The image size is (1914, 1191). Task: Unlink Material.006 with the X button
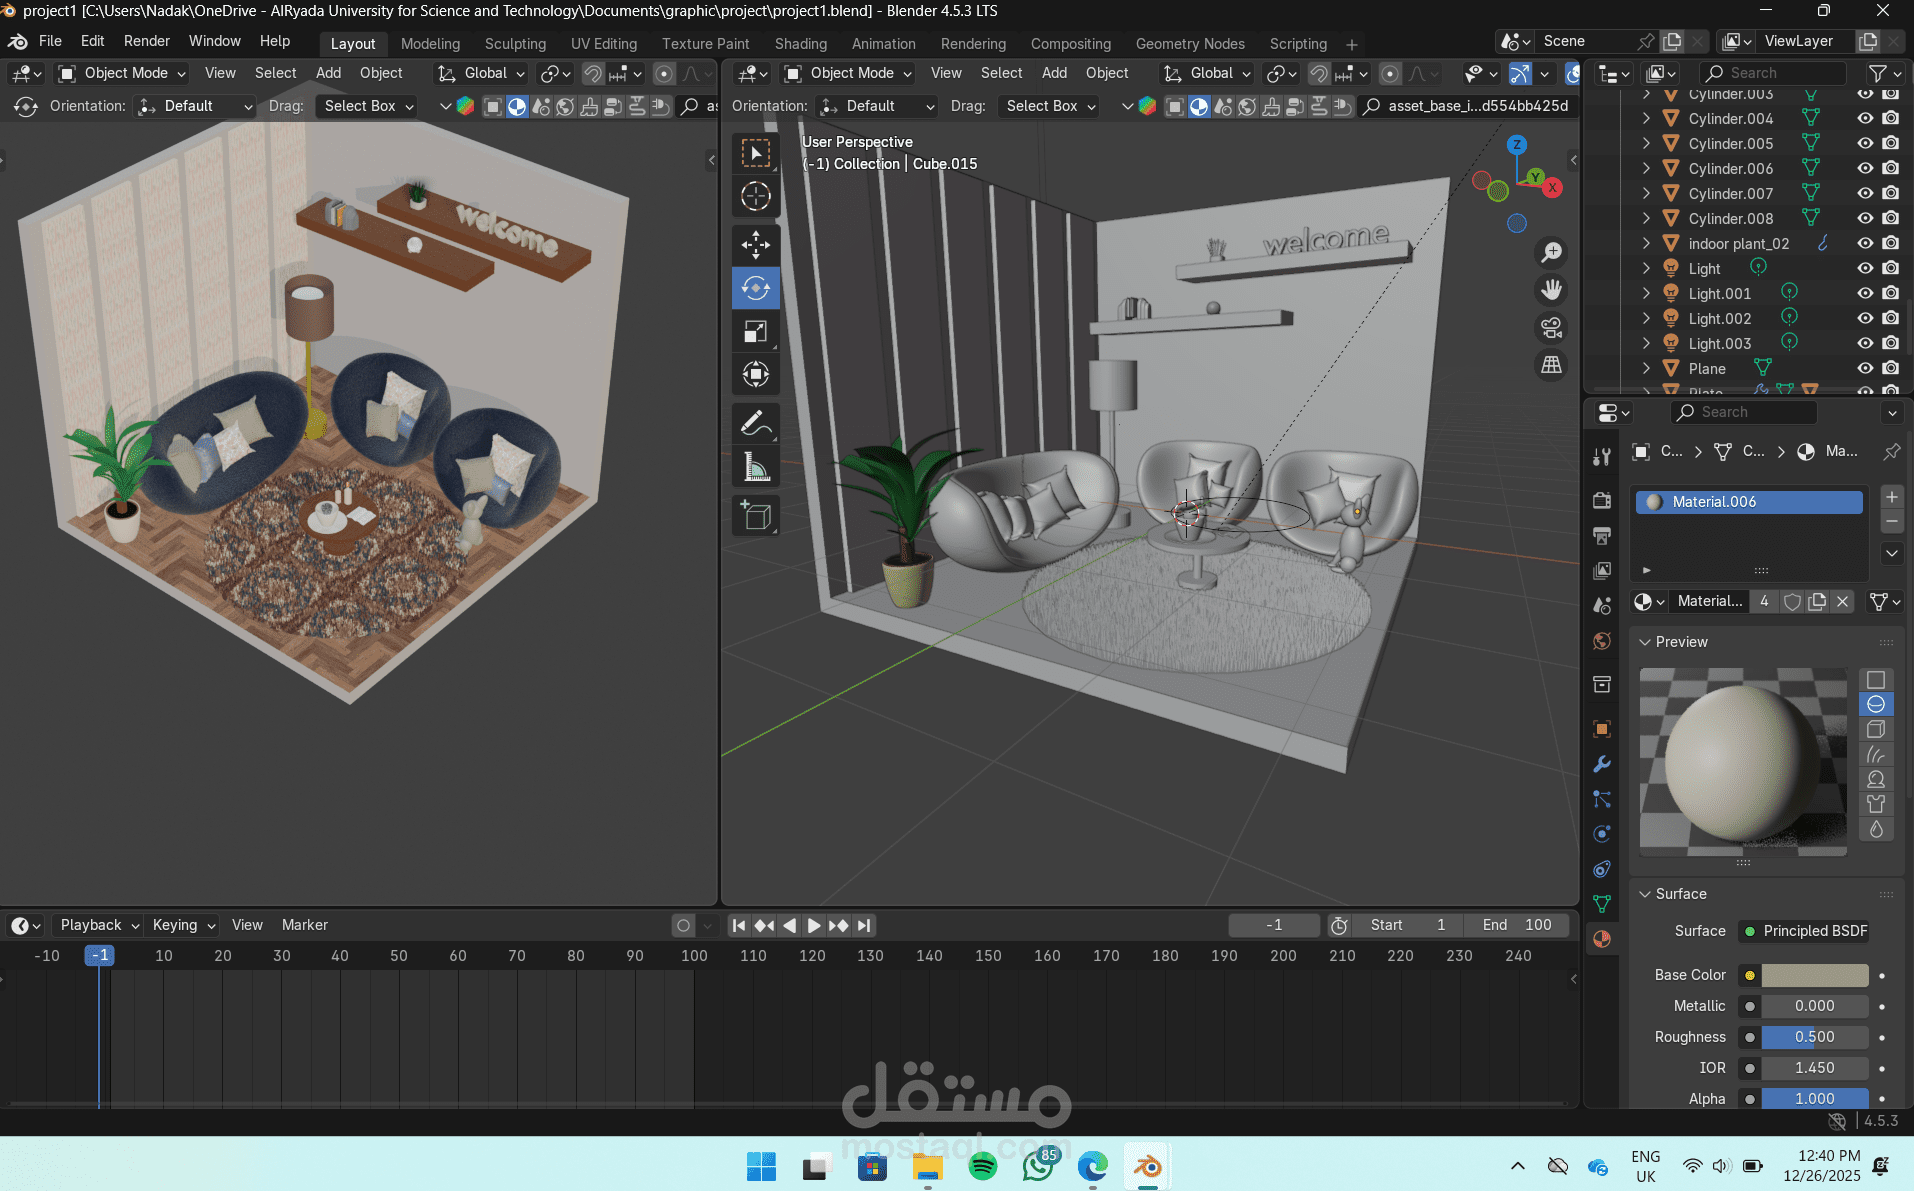click(1842, 601)
